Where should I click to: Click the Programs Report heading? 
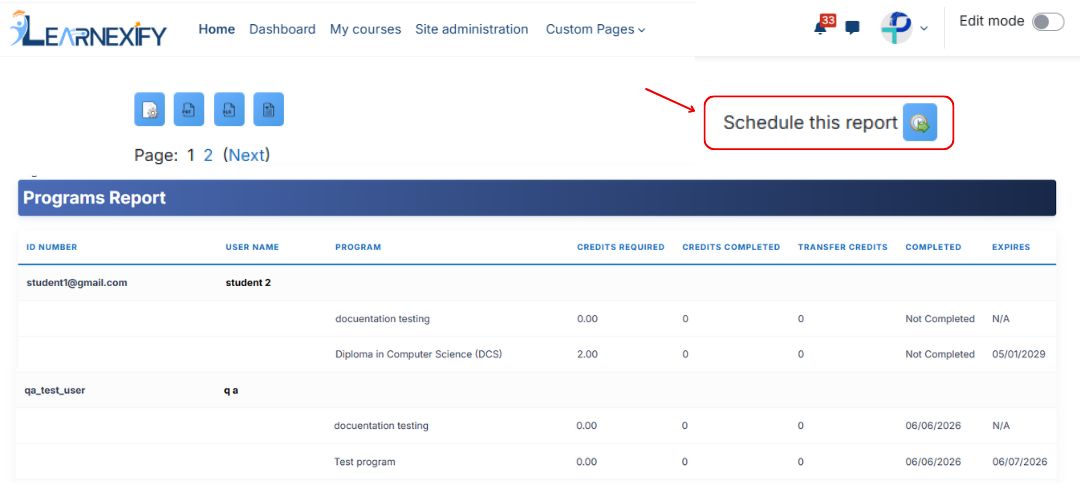click(94, 198)
